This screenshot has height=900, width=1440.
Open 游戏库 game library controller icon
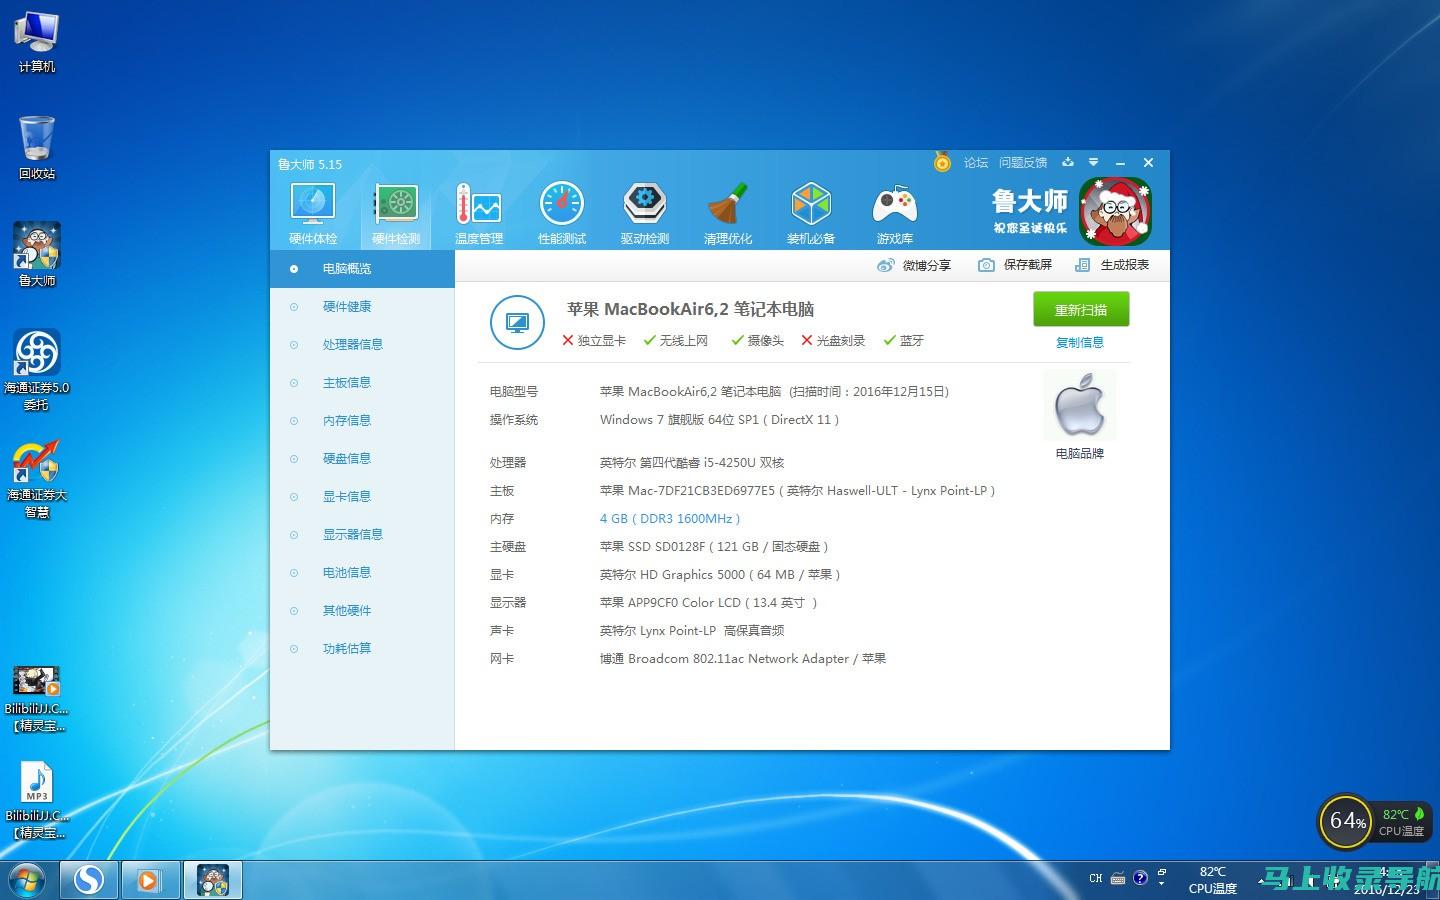point(895,213)
